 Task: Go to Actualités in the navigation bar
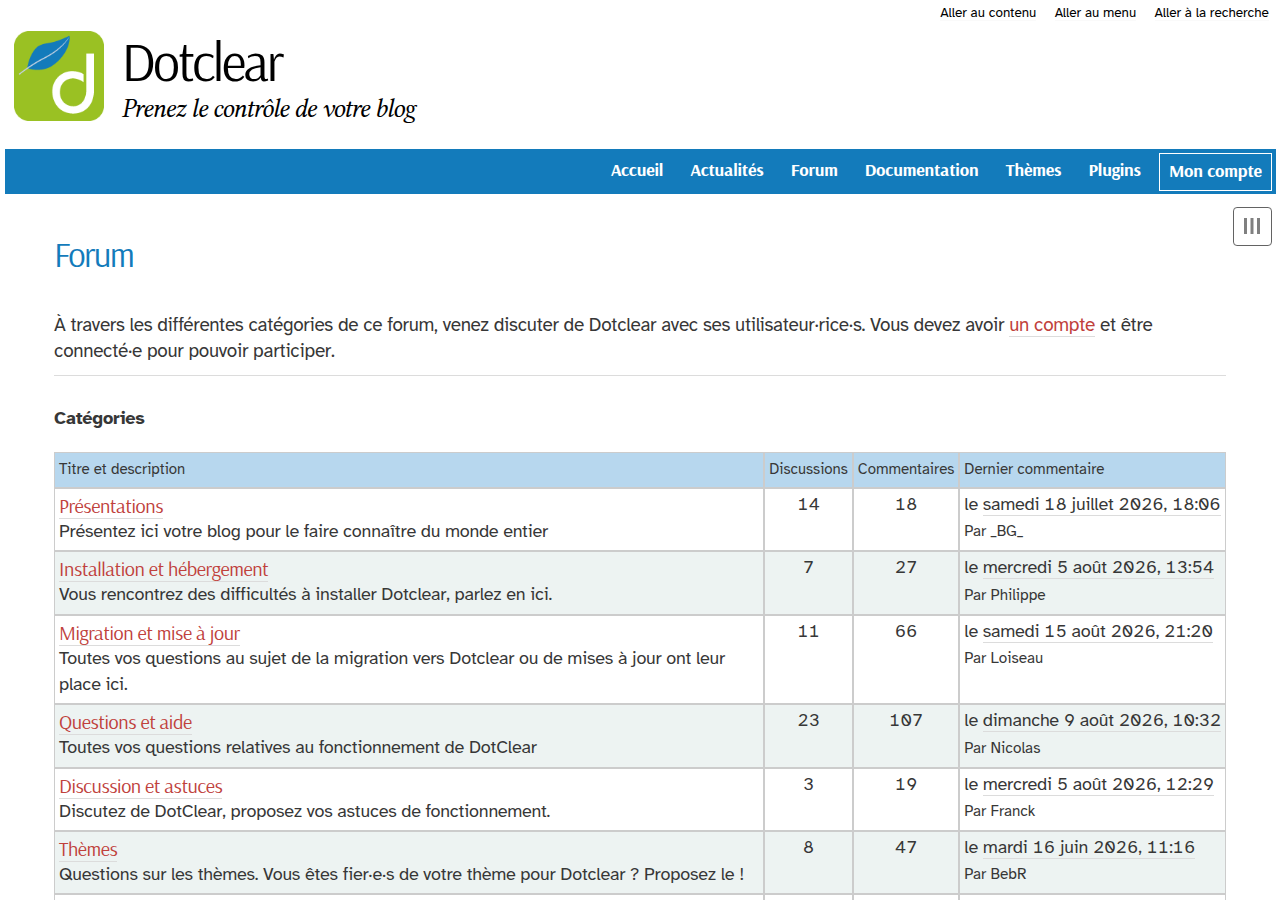pos(727,171)
